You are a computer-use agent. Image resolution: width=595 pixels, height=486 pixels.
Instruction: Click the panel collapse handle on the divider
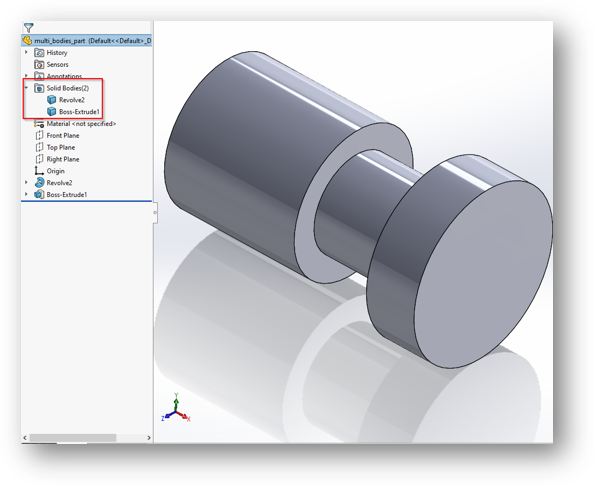point(155,212)
